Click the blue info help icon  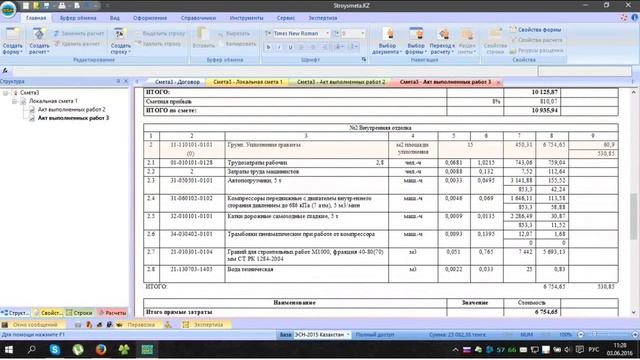pos(635,18)
